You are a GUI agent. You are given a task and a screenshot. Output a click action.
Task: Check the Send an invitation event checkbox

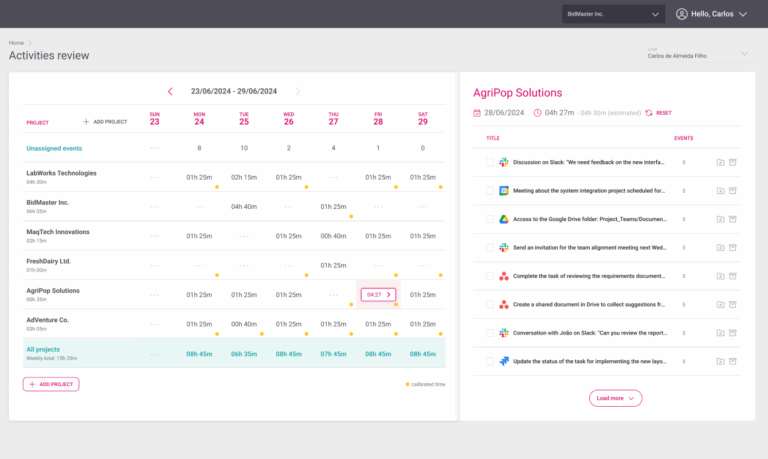tap(490, 247)
